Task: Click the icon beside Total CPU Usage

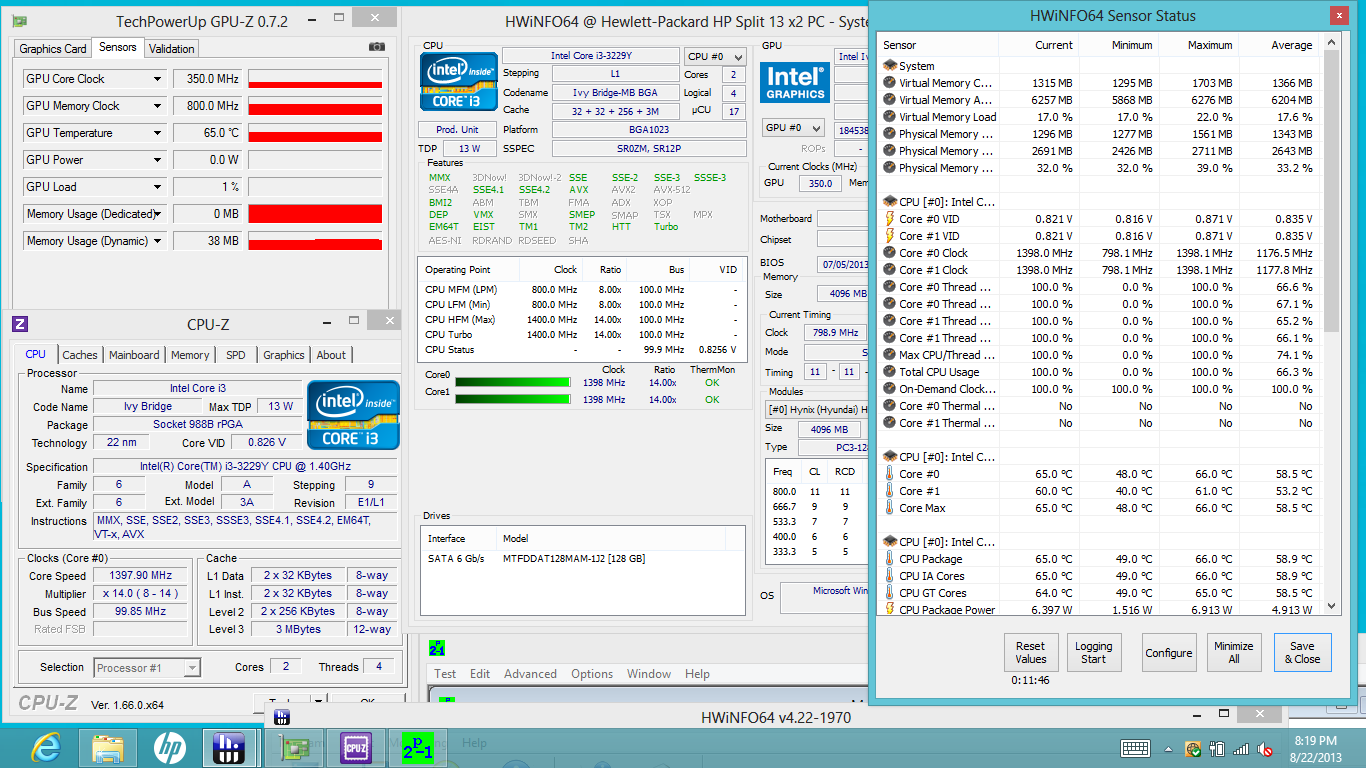Action: tap(890, 372)
